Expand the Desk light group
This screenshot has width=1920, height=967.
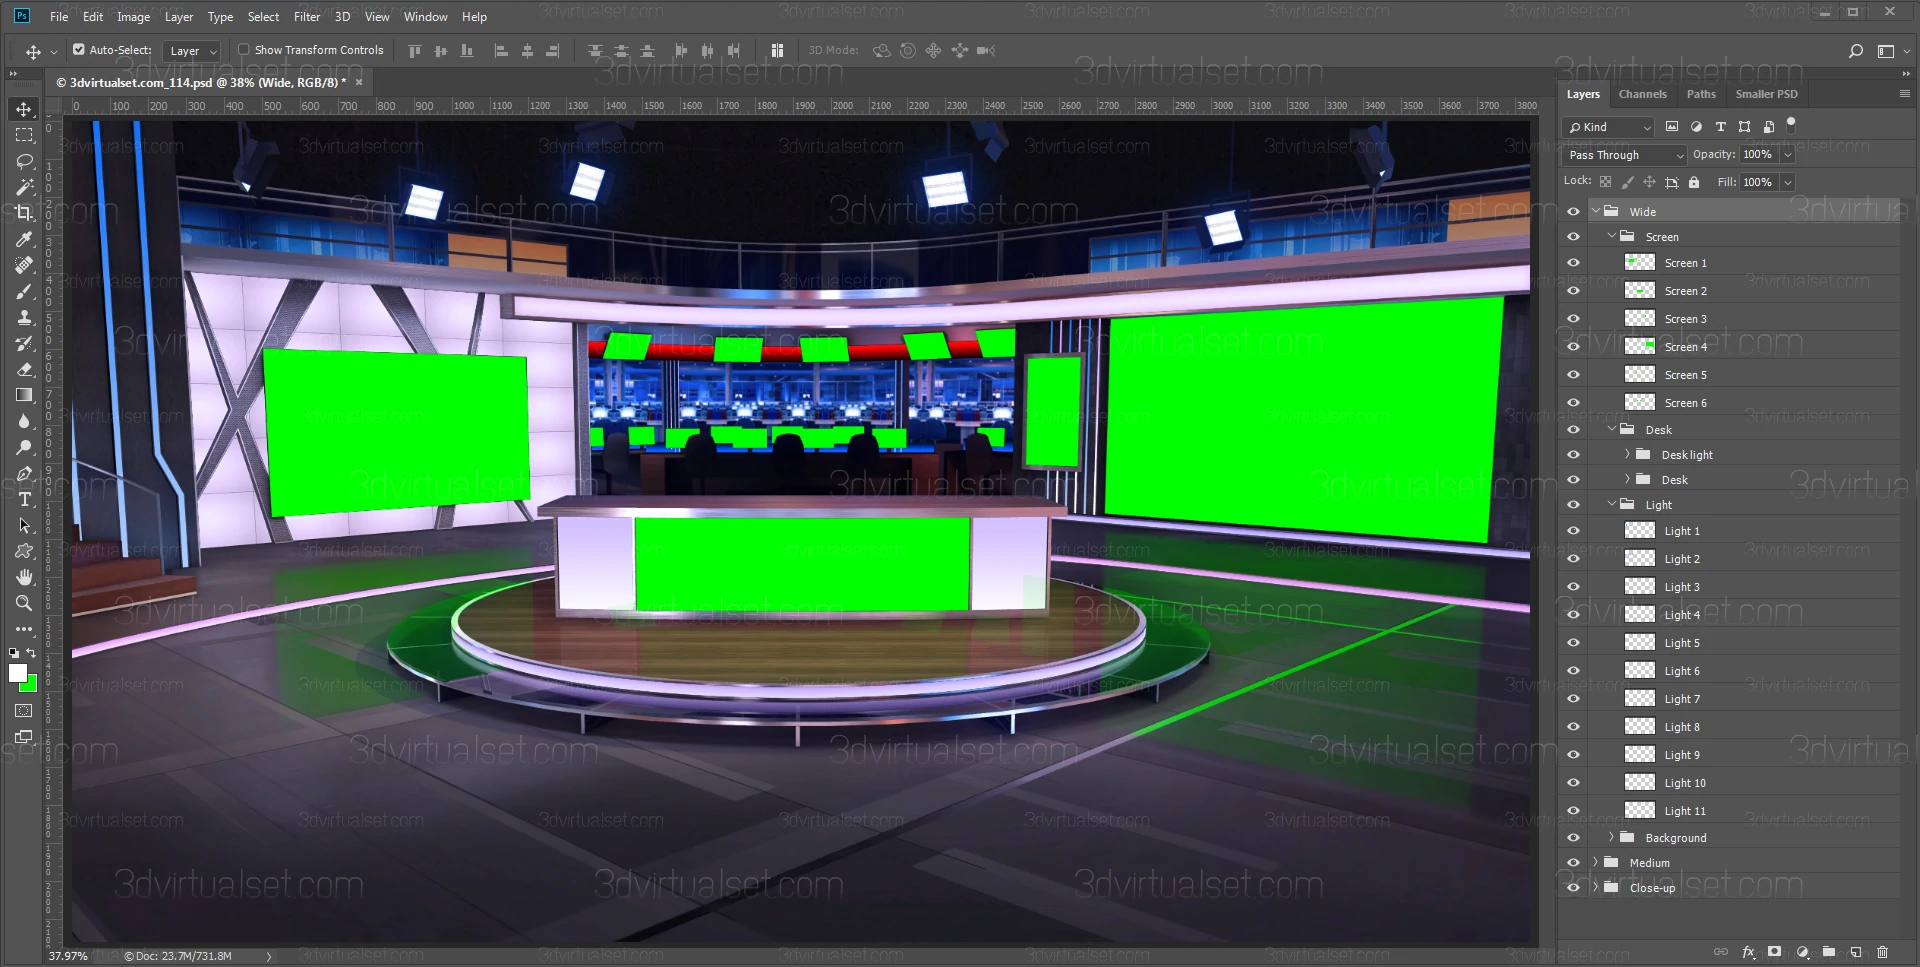(x=1627, y=454)
